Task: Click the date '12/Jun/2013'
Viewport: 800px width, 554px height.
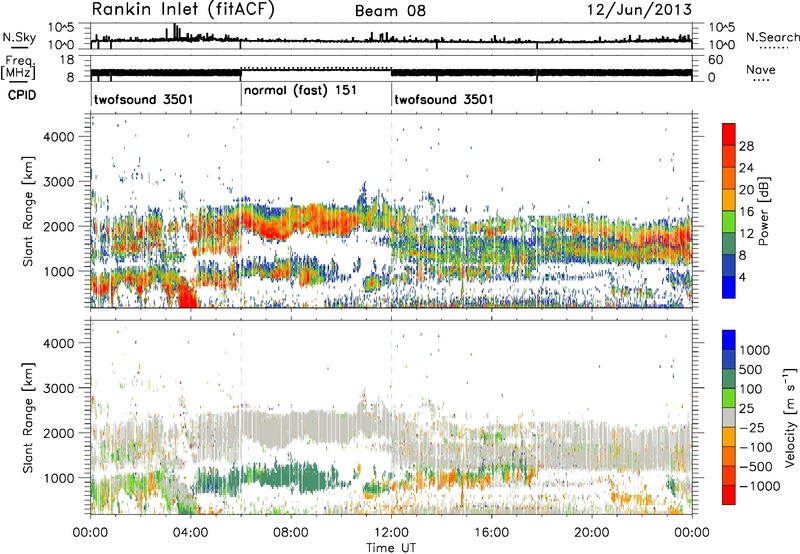Action: coord(639,10)
